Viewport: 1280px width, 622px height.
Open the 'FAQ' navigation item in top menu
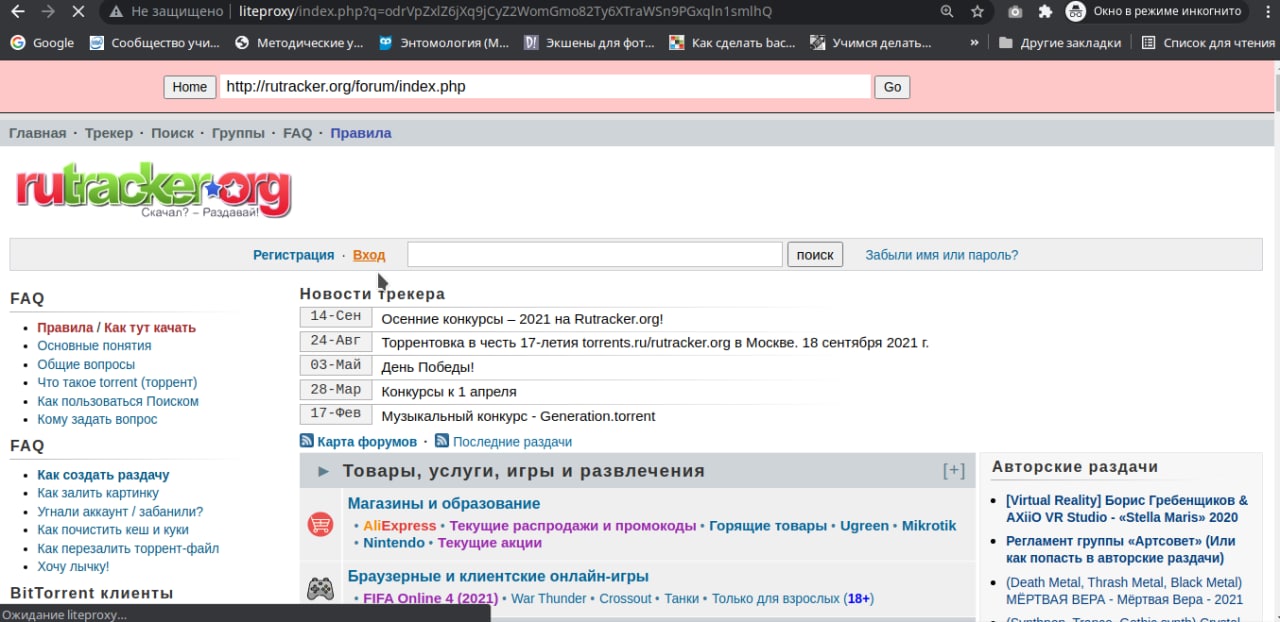click(x=298, y=133)
